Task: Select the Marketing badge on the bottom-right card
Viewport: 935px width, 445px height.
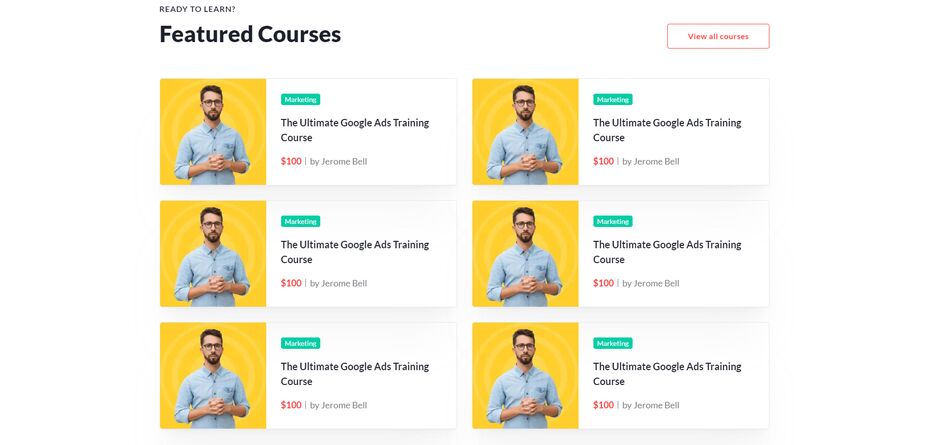Action: [x=613, y=344]
